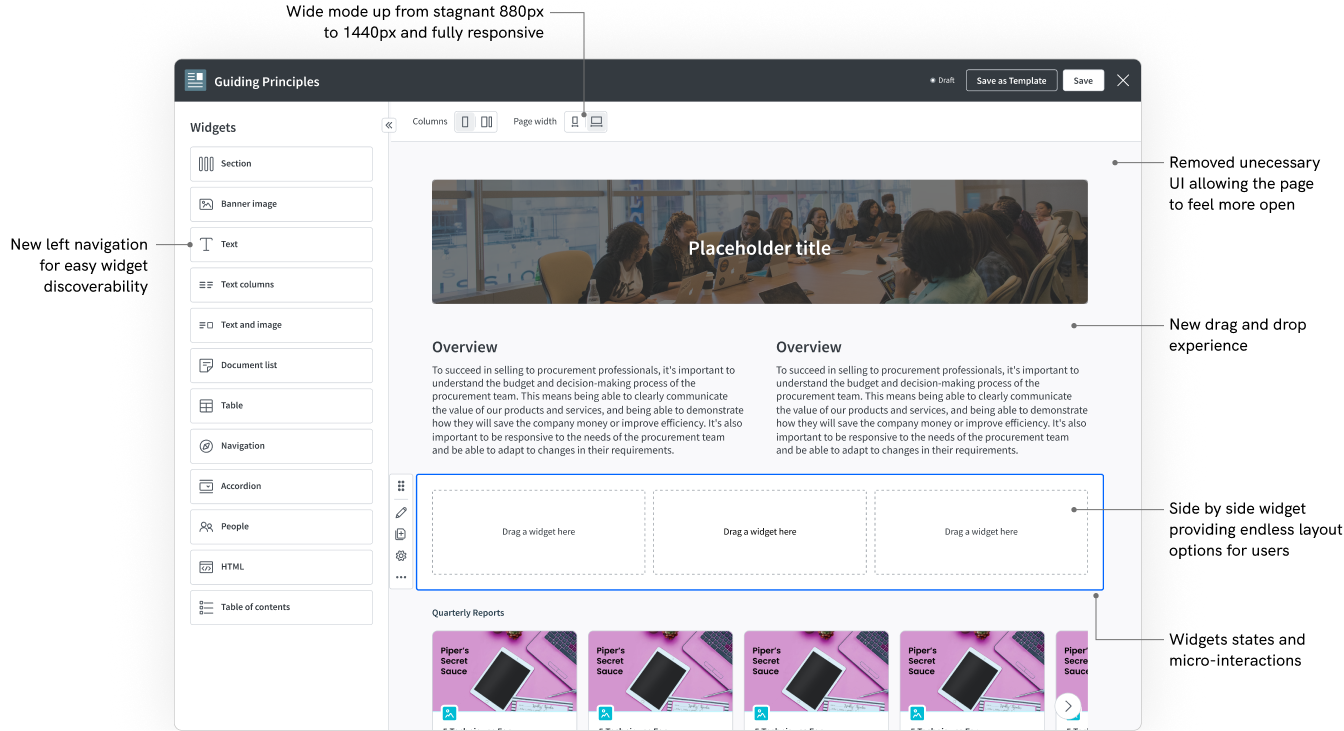Advance Quarterly Reports carousel with next arrow
This screenshot has width=1344, height=731.
point(1068,706)
